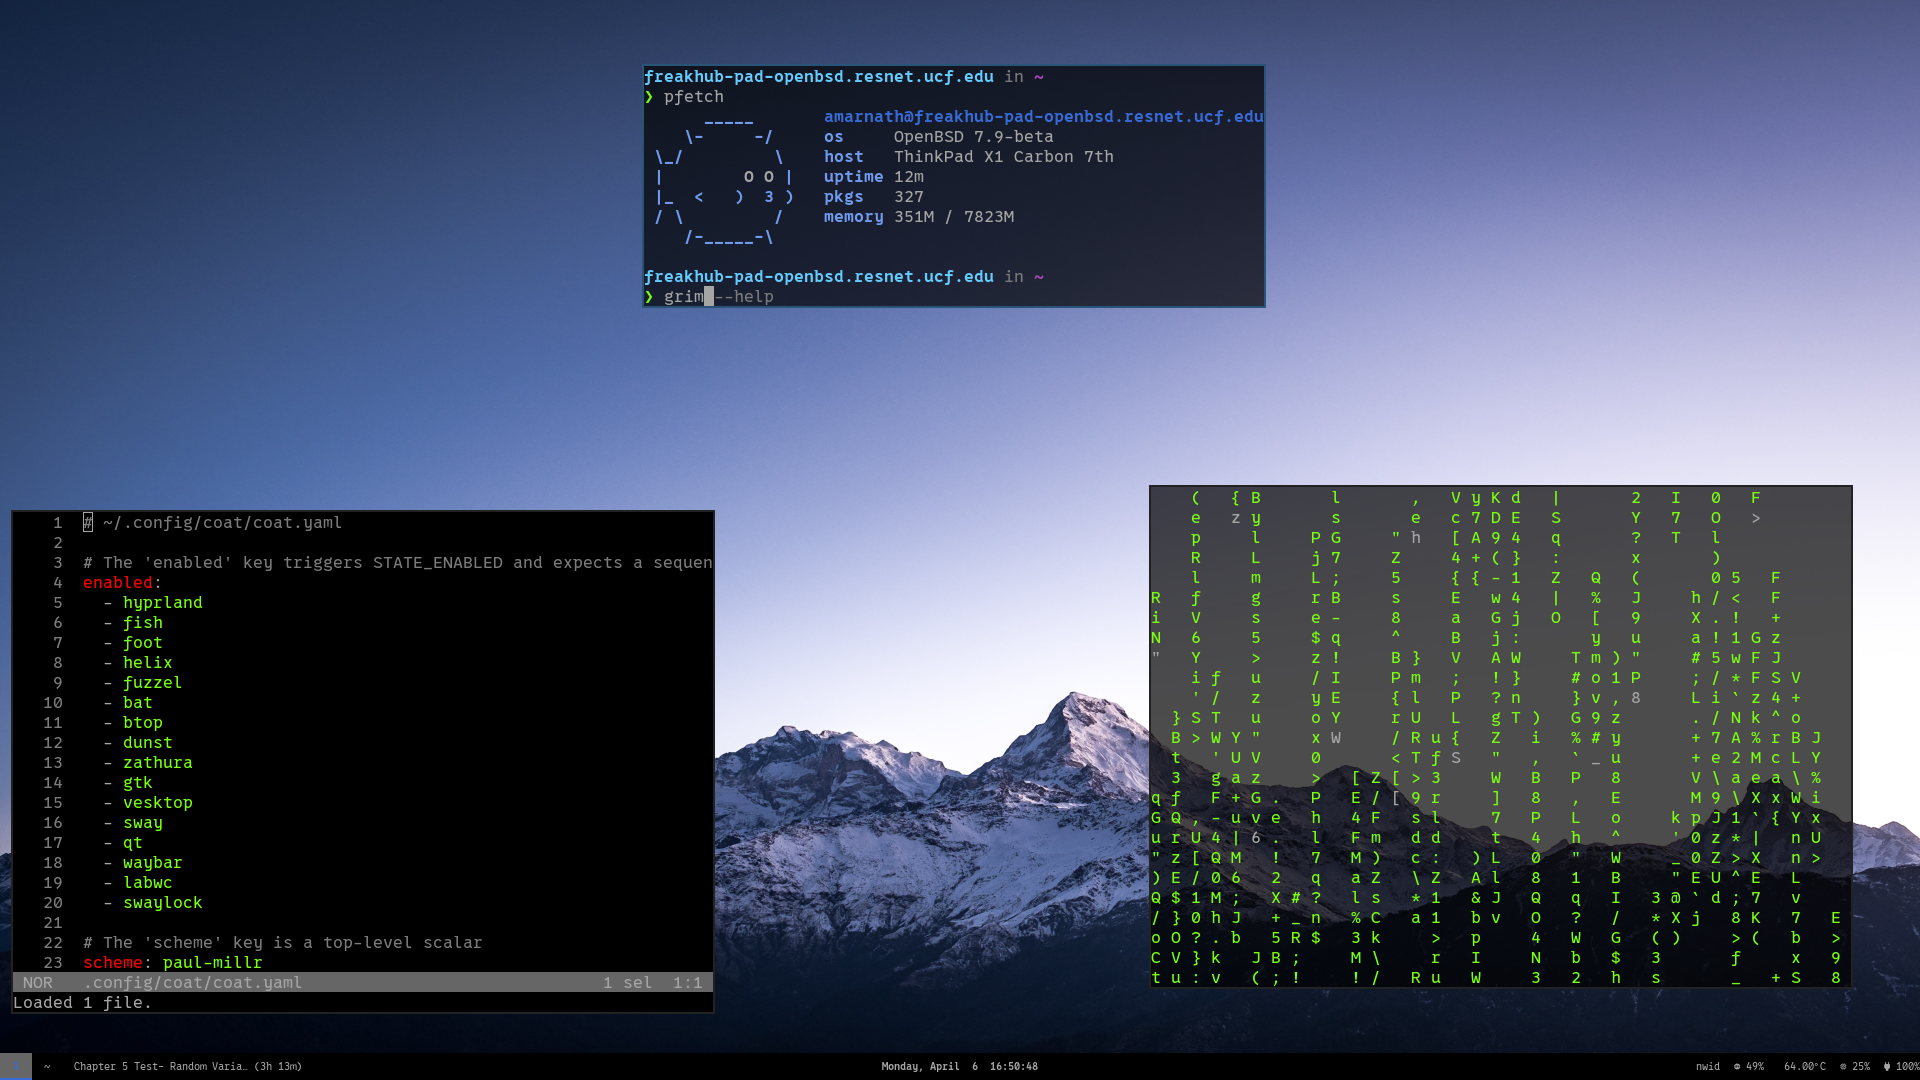
Task: Click the hyprland entry in the enabled list
Action: tap(162, 602)
